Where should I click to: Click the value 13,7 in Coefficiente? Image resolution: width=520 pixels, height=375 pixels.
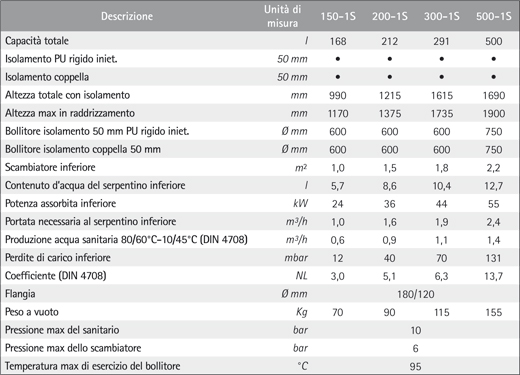tap(494, 276)
